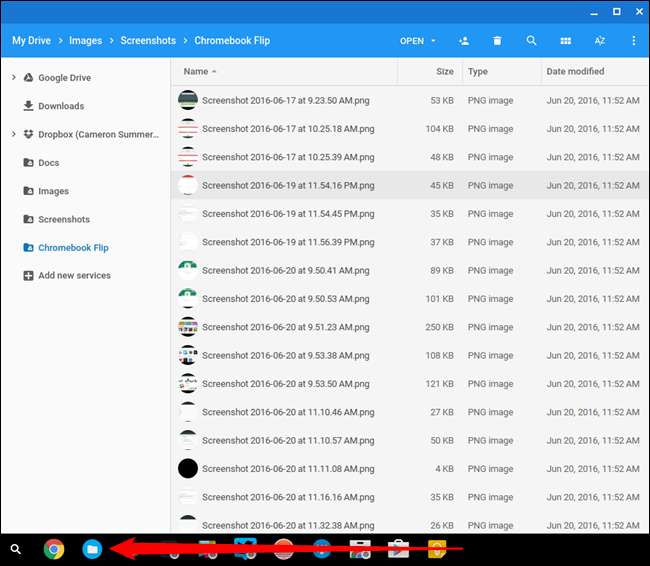
Task: Open the dropdown arrow beside OPEN
Action: [x=433, y=41]
